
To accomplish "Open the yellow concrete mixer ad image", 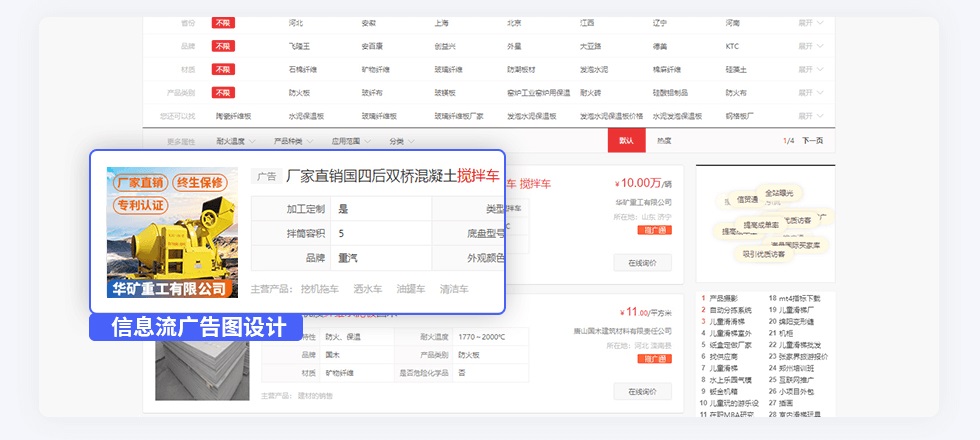I will pyautogui.click(x=172, y=232).
